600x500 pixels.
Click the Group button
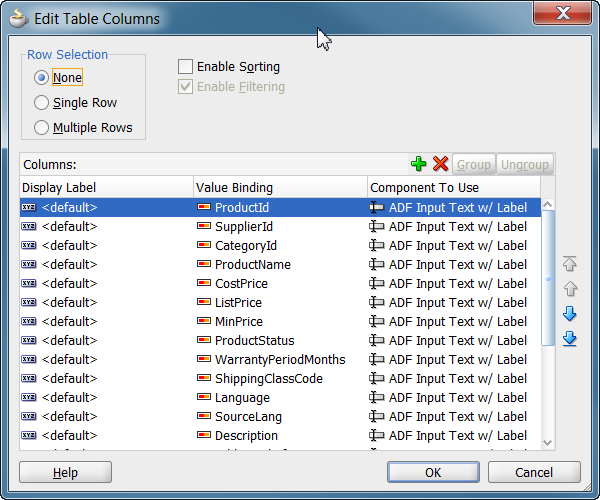[474, 164]
